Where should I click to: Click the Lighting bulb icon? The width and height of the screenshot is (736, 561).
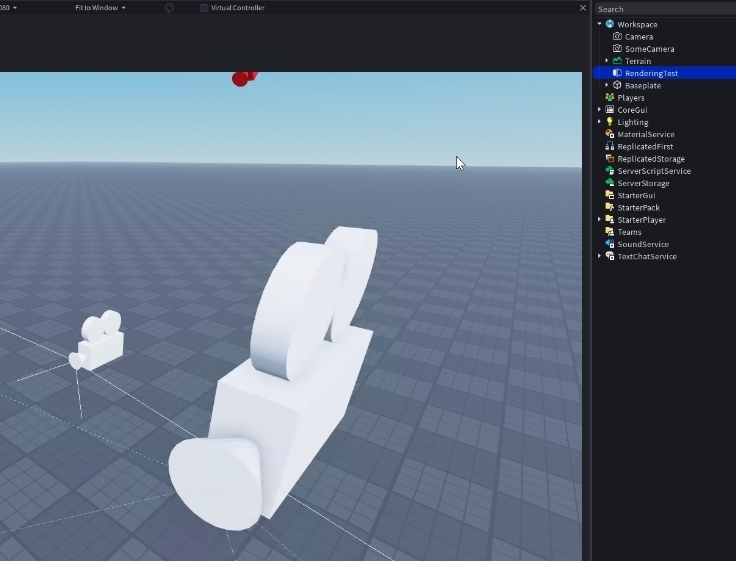(610, 122)
